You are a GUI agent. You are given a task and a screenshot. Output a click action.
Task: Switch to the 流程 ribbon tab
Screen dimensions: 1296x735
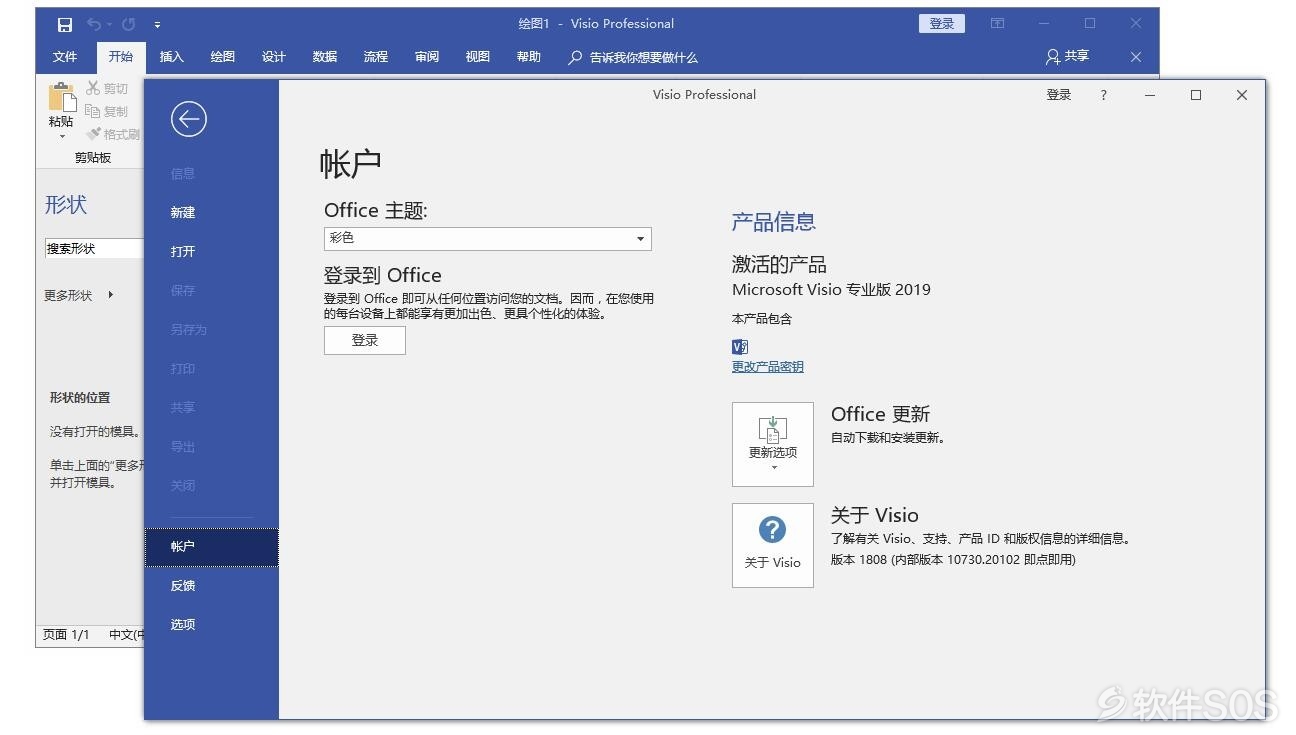376,57
